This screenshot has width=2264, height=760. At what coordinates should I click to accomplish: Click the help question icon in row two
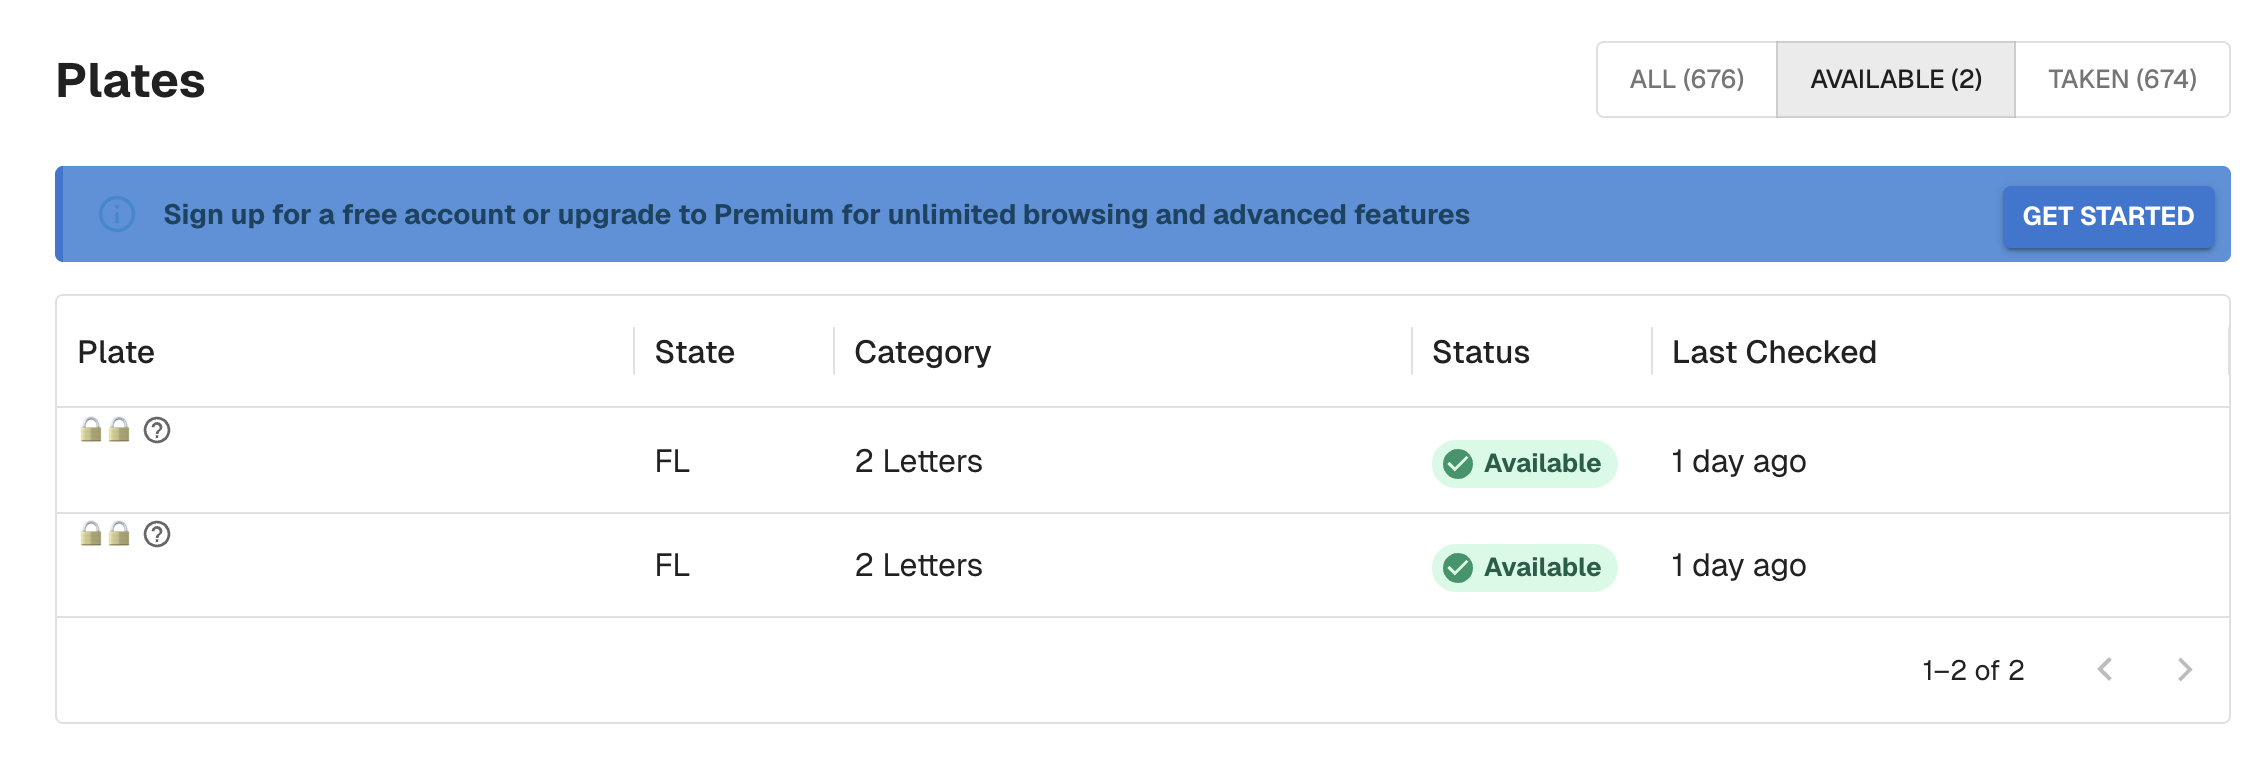tap(157, 534)
